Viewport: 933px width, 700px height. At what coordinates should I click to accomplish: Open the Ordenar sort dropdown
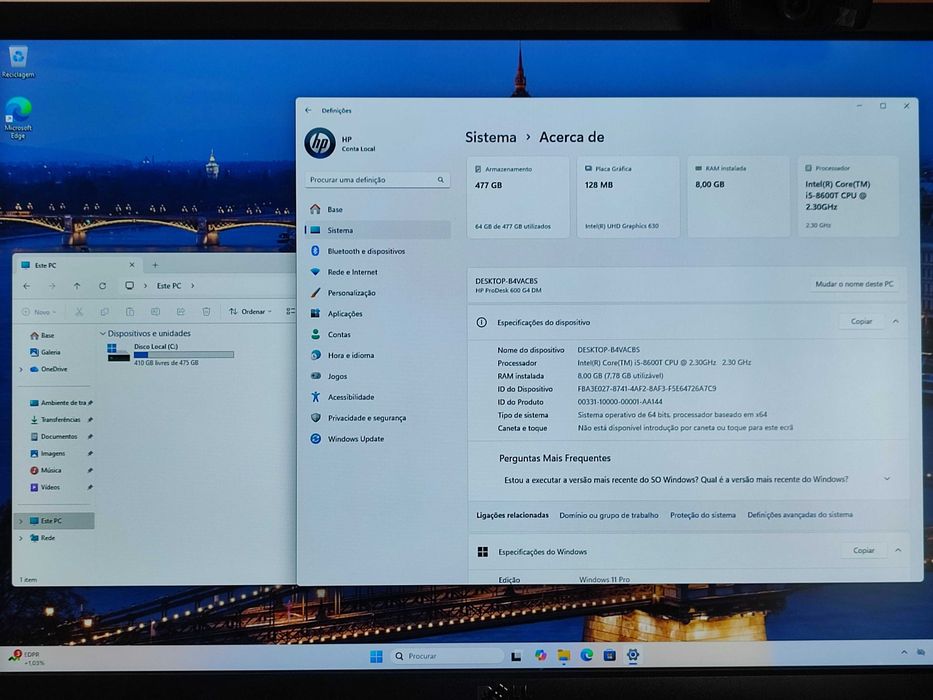pos(251,311)
